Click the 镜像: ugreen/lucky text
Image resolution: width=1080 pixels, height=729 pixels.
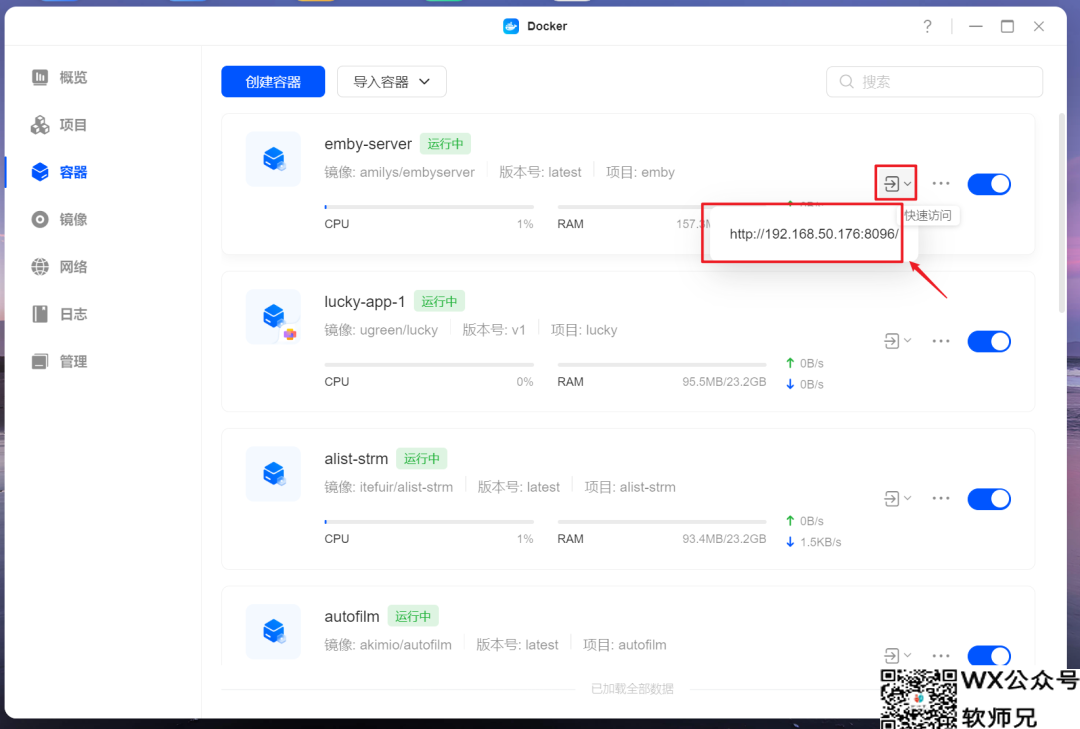(x=381, y=330)
